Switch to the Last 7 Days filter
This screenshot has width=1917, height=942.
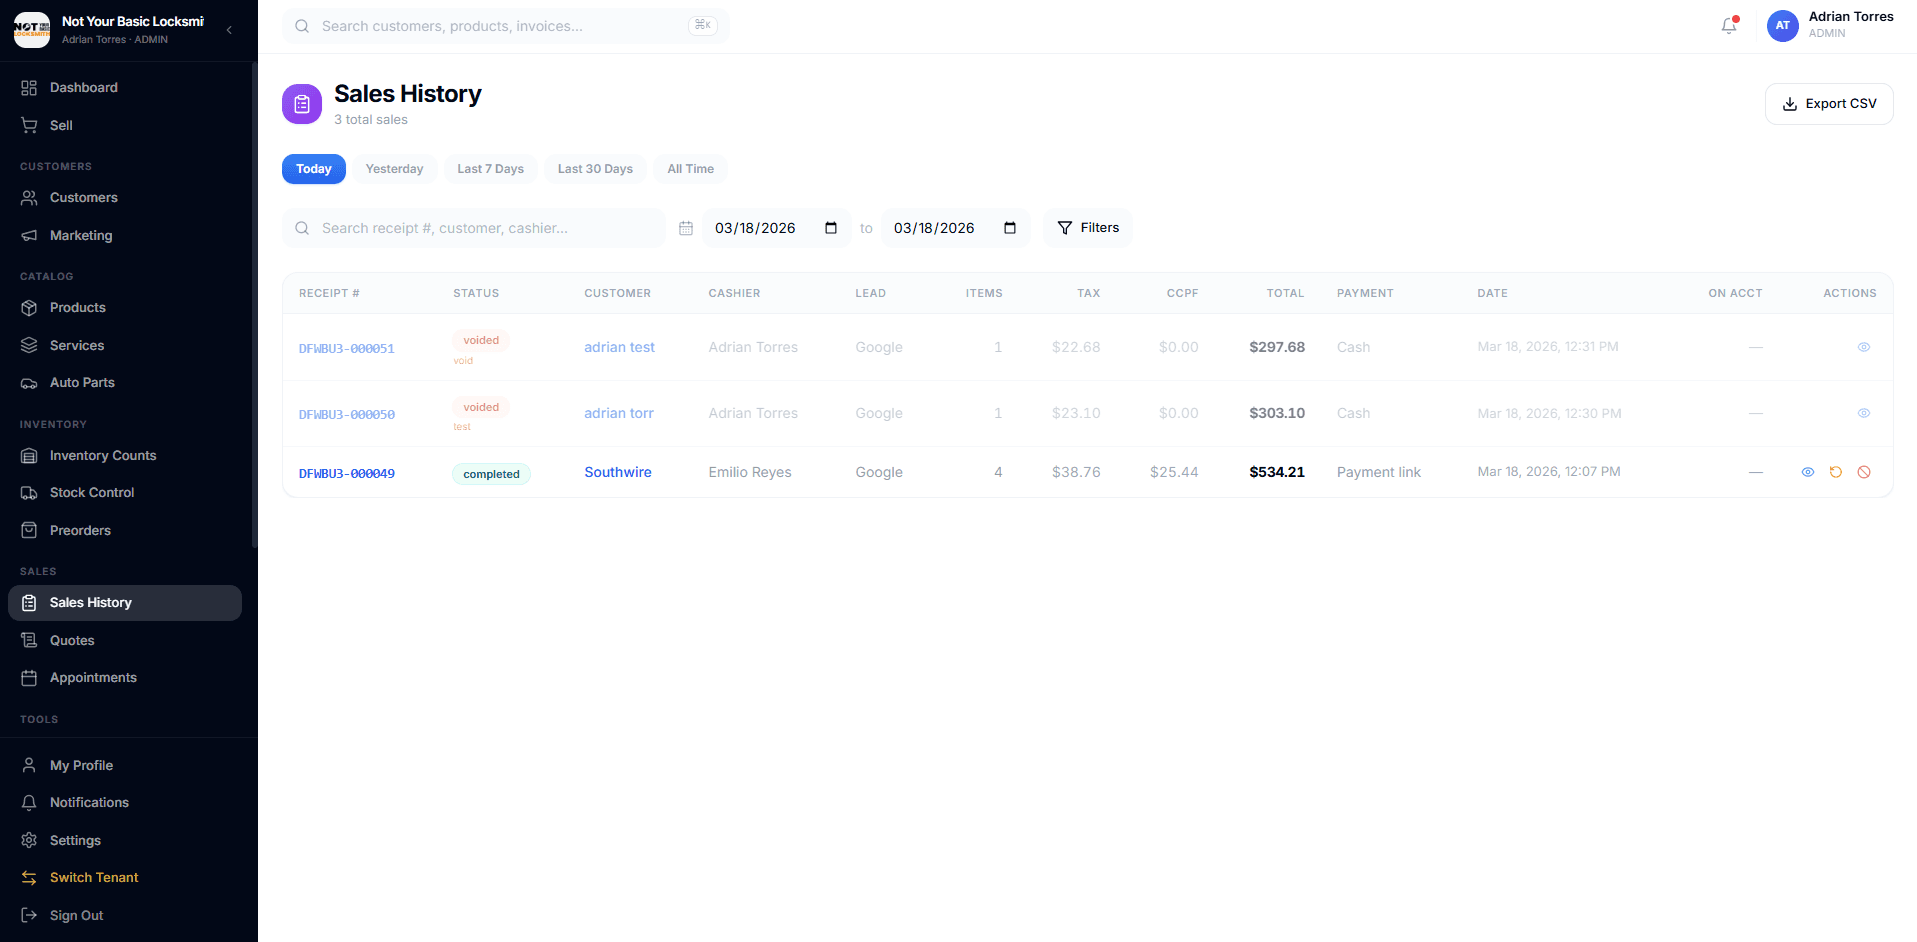pyautogui.click(x=490, y=168)
